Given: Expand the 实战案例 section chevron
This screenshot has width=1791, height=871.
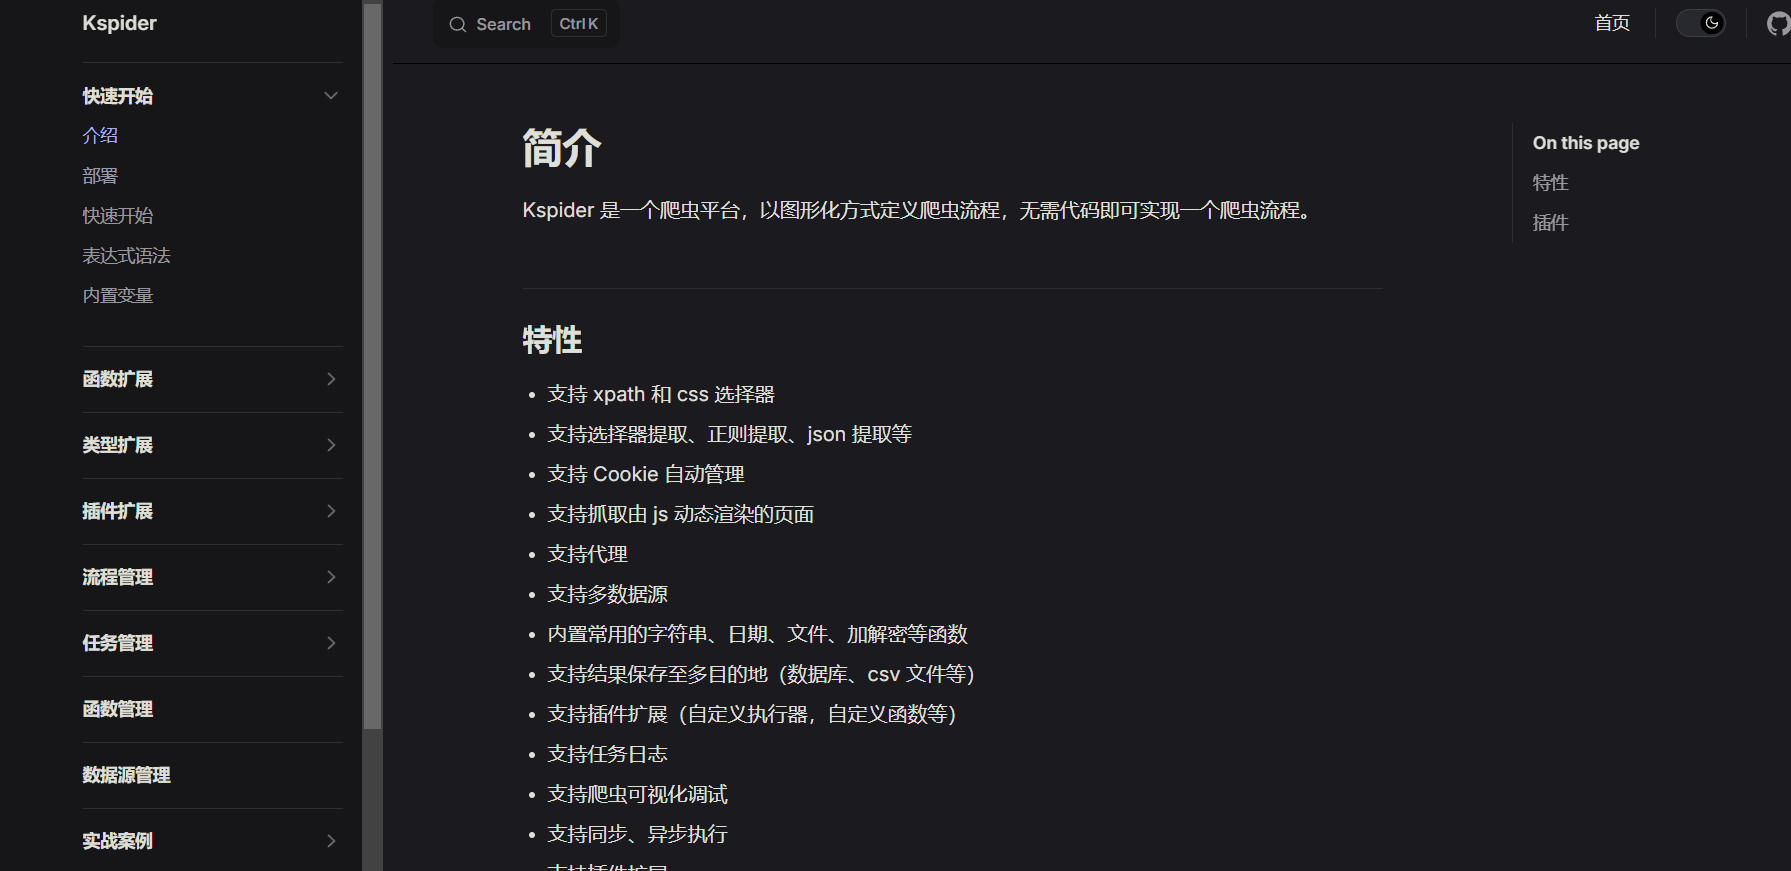Looking at the screenshot, I should click(331, 841).
